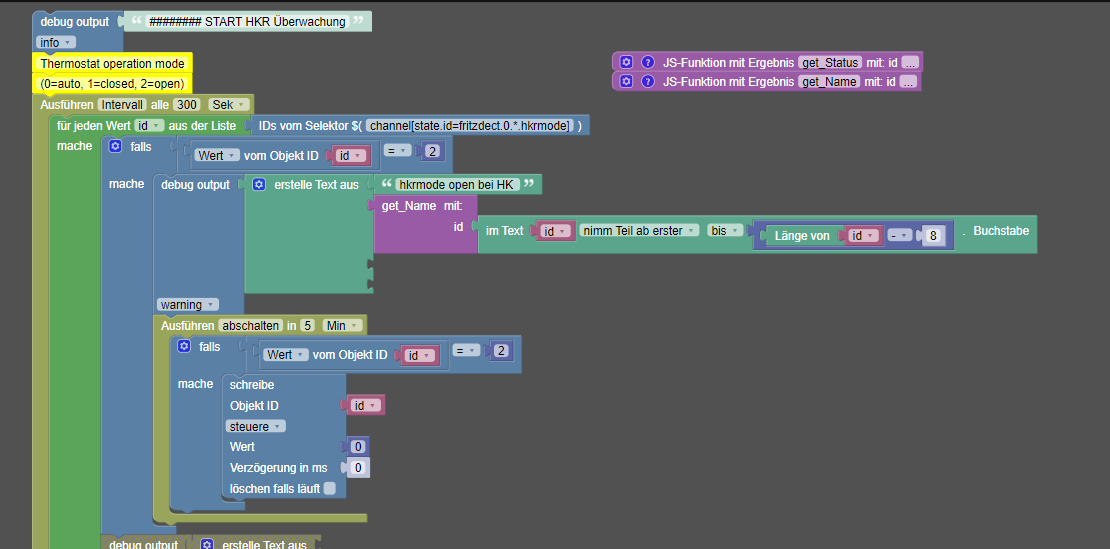Click help question mark on get_Name function
The height and width of the screenshot is (549, 1110).
647,81
